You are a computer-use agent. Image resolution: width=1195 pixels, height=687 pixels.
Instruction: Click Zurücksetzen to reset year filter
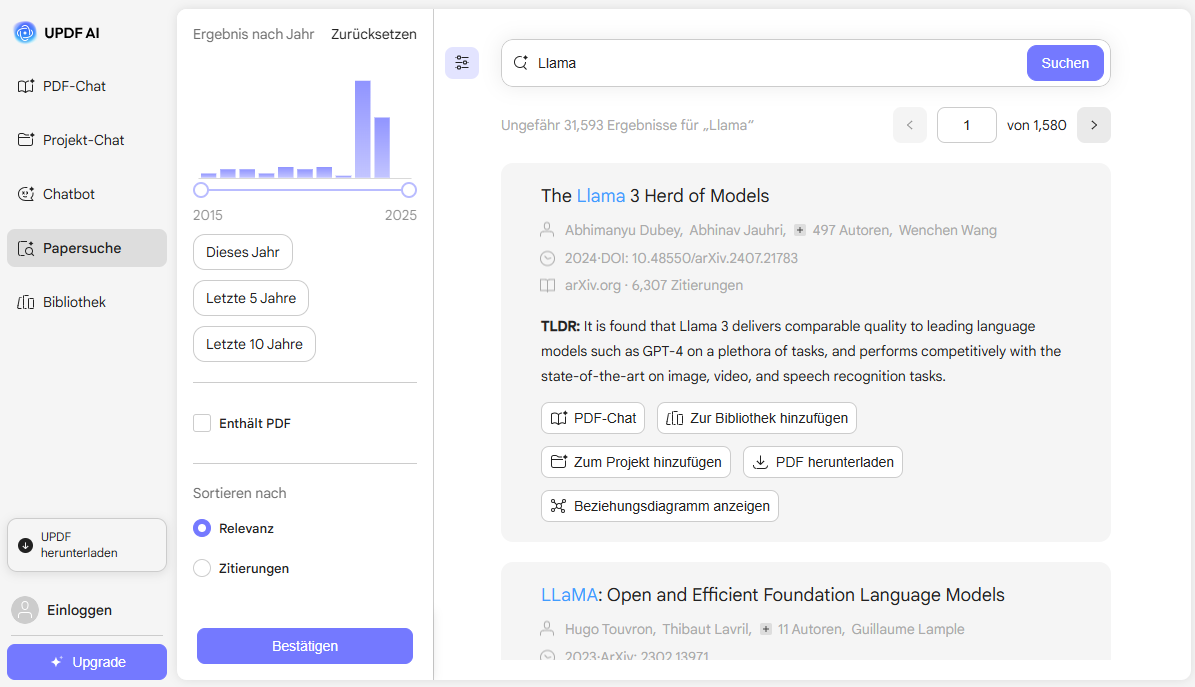pyautogui.click(x=373, y=34)
